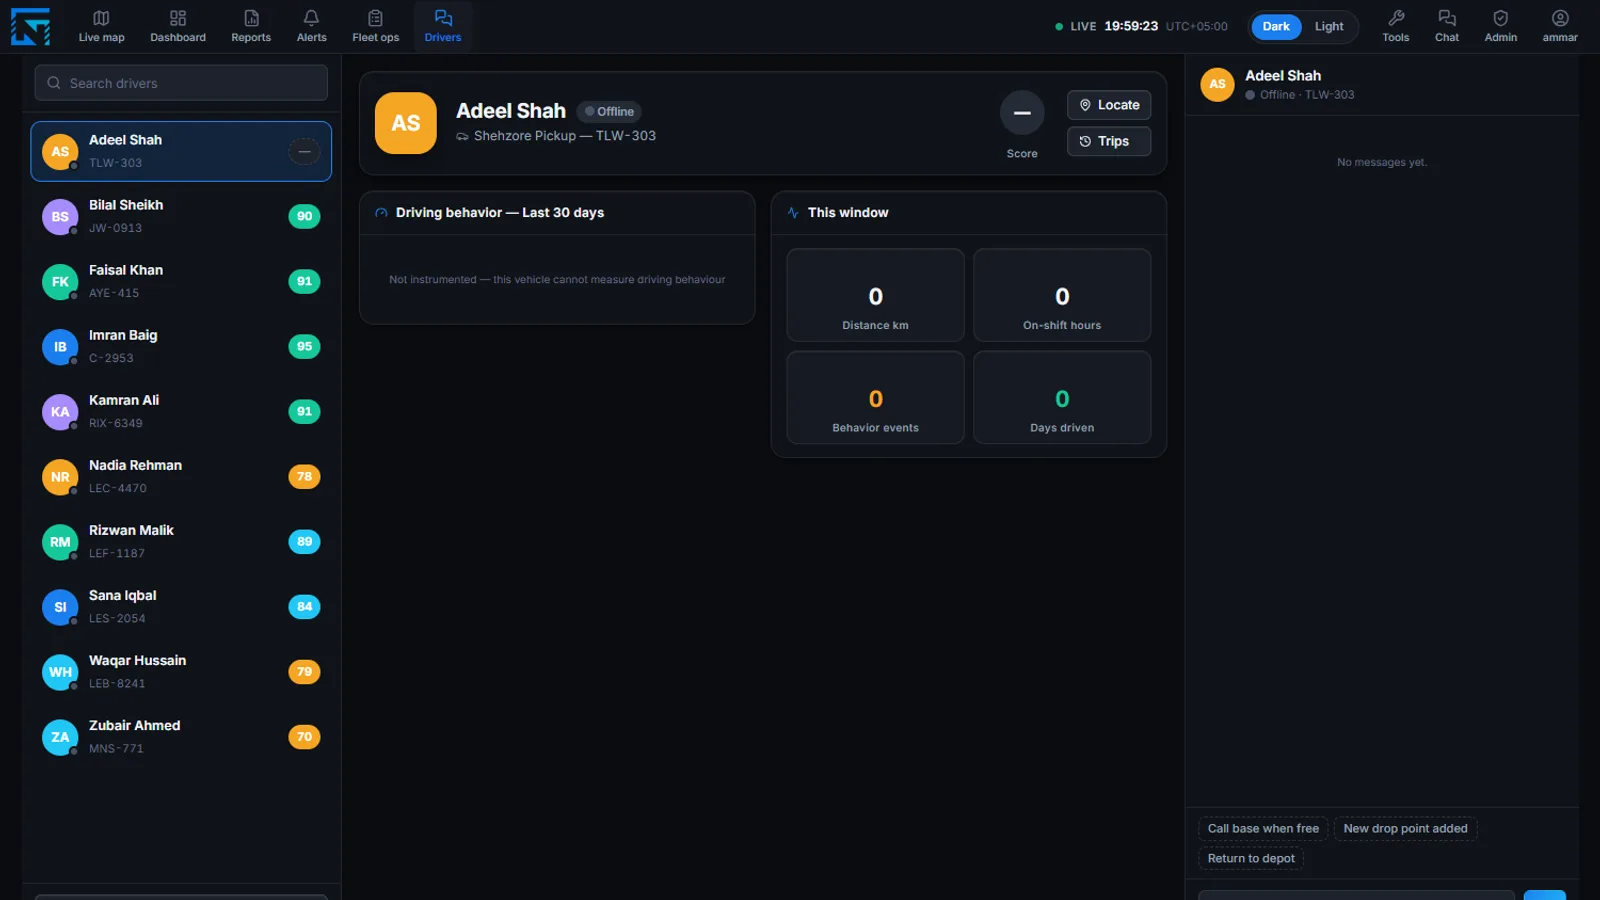The image size is (1600, 900).
Task: Click the KA avatar for Kamran Ali
Action: click(x=60, y=411)
